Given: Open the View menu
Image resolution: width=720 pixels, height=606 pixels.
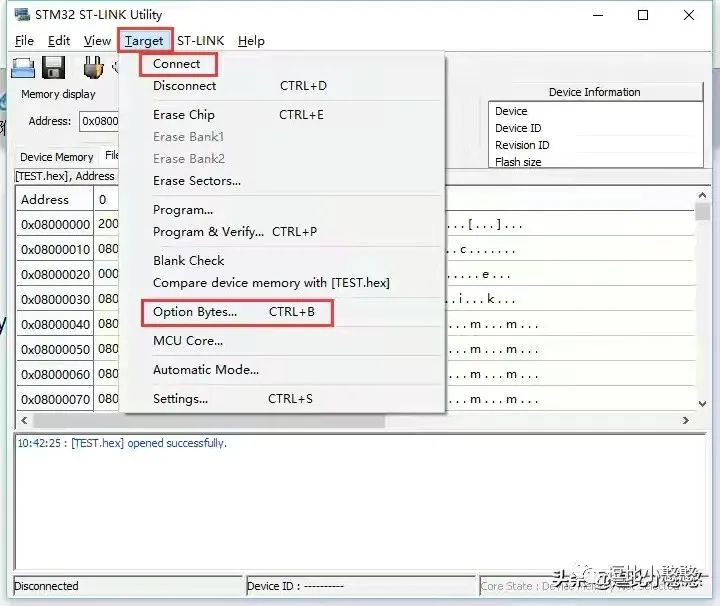Looking at the screenshot, I should (x=97, y=41).
